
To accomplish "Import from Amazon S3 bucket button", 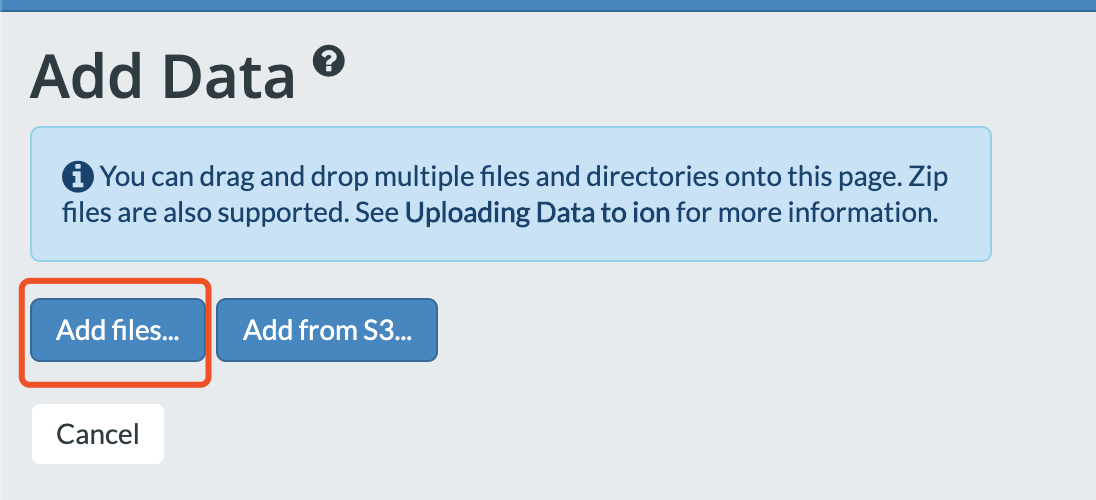I will (x=327, y=330).
